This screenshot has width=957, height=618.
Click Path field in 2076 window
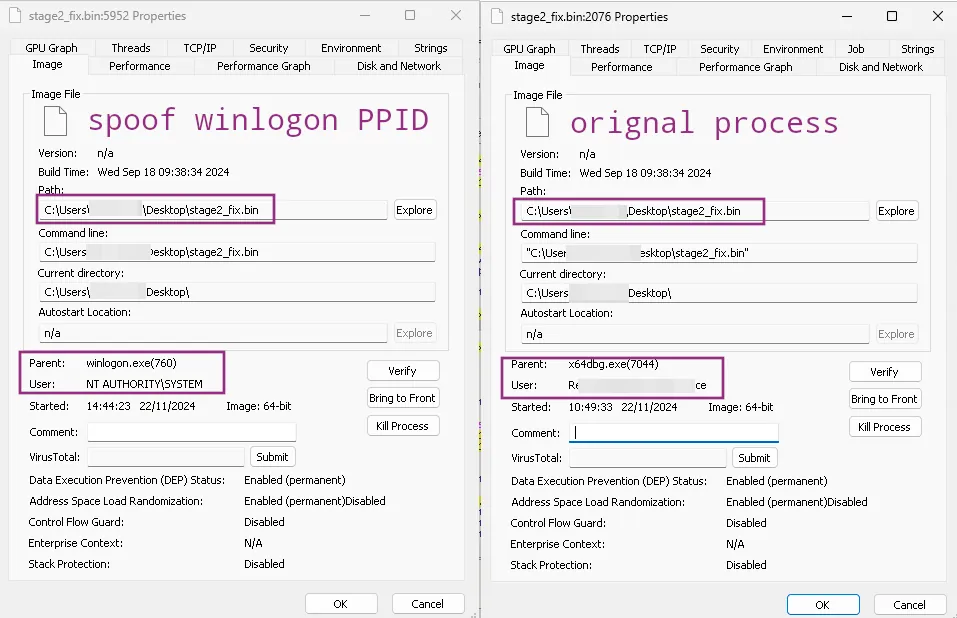click(x=695, y=211)
